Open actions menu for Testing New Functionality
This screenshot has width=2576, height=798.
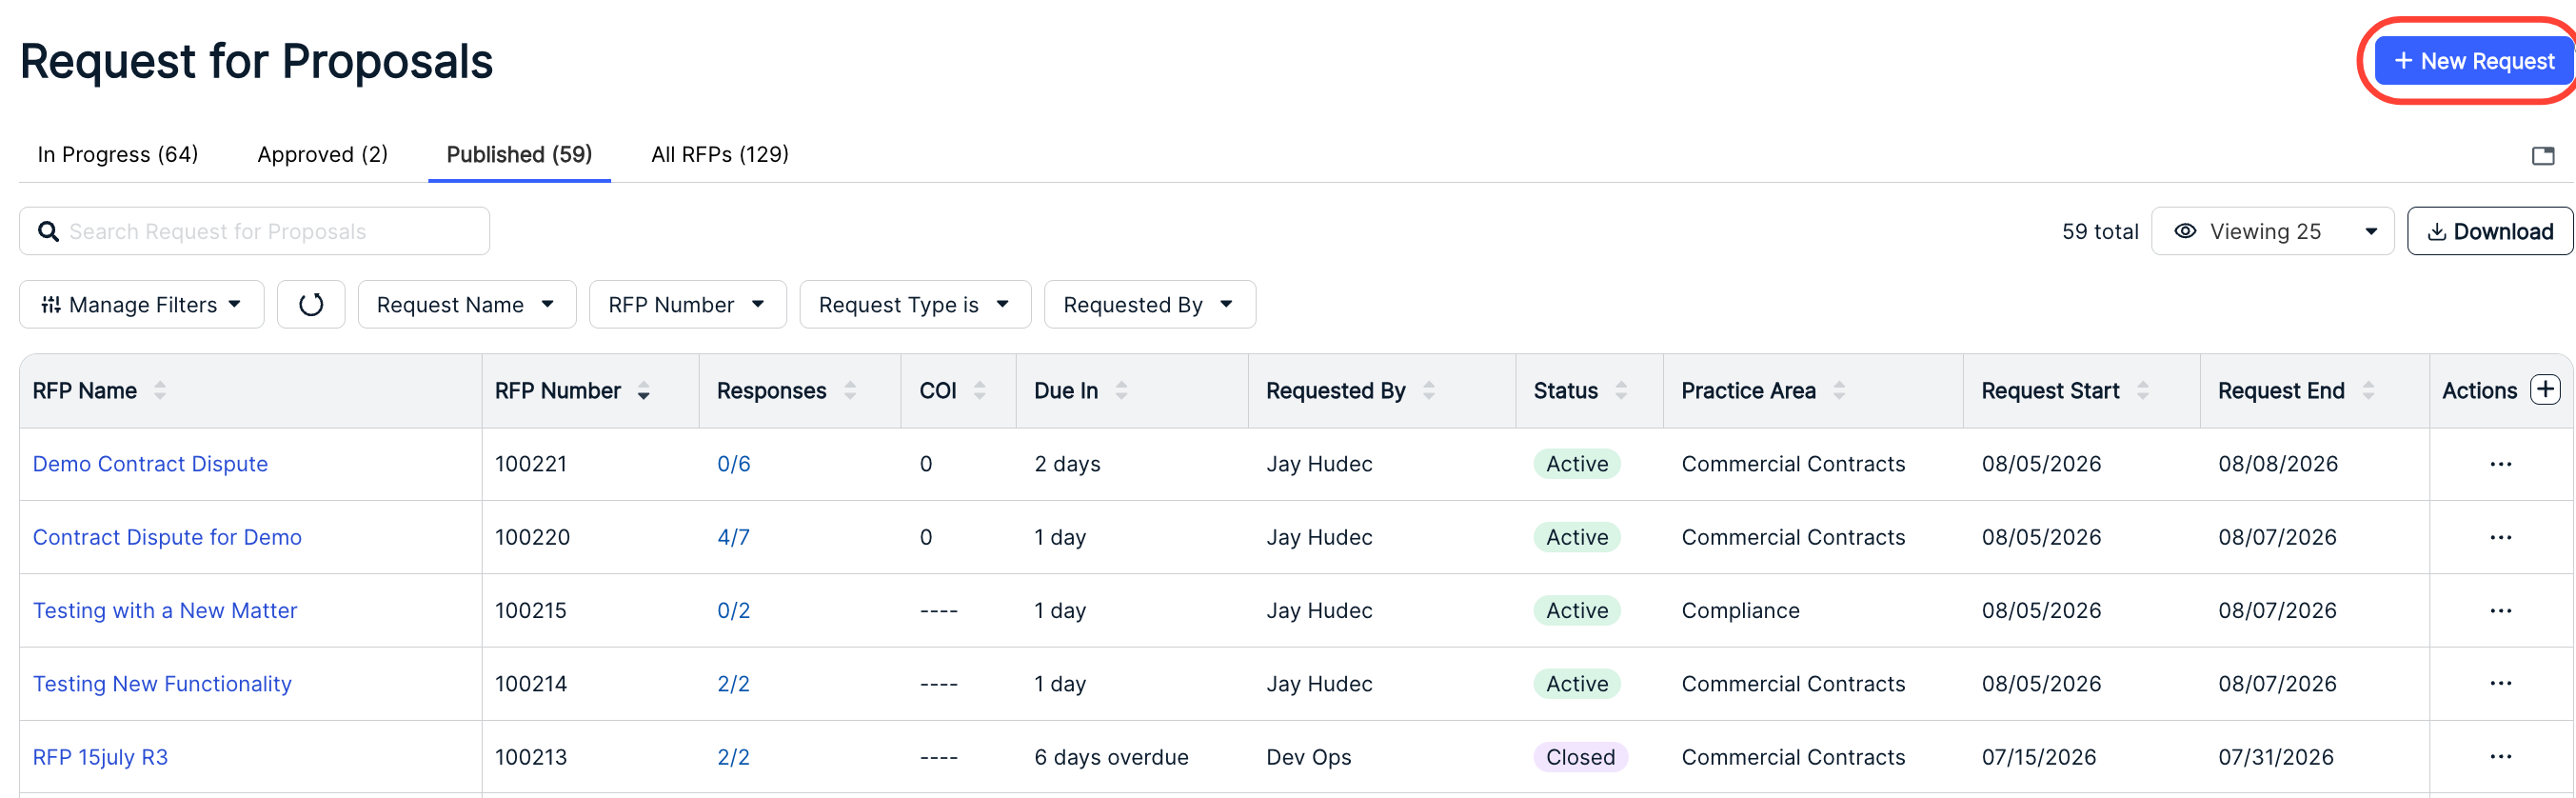point(2501,683)
